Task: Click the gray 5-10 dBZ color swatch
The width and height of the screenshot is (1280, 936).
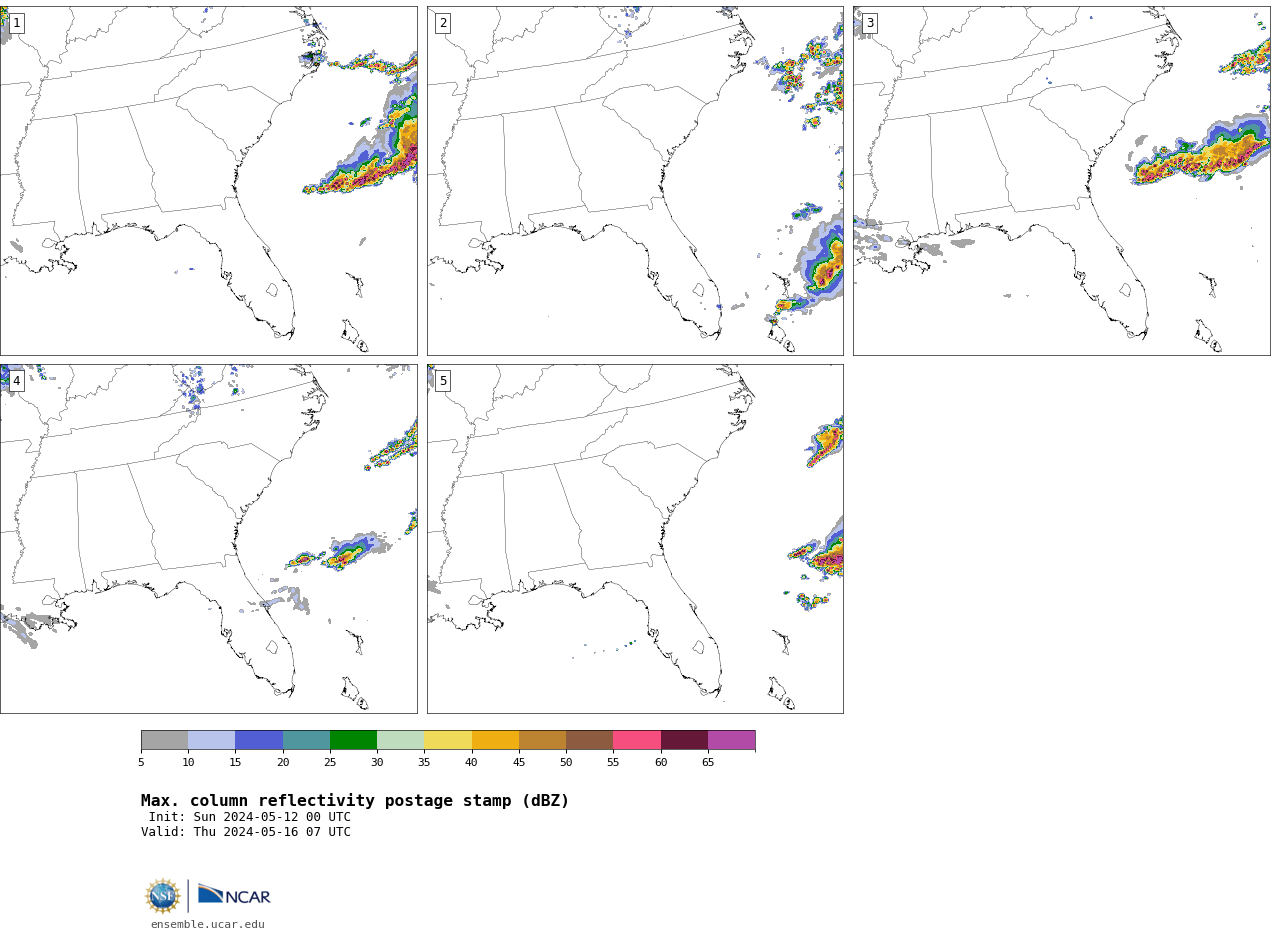Action: tap(164, 740)
